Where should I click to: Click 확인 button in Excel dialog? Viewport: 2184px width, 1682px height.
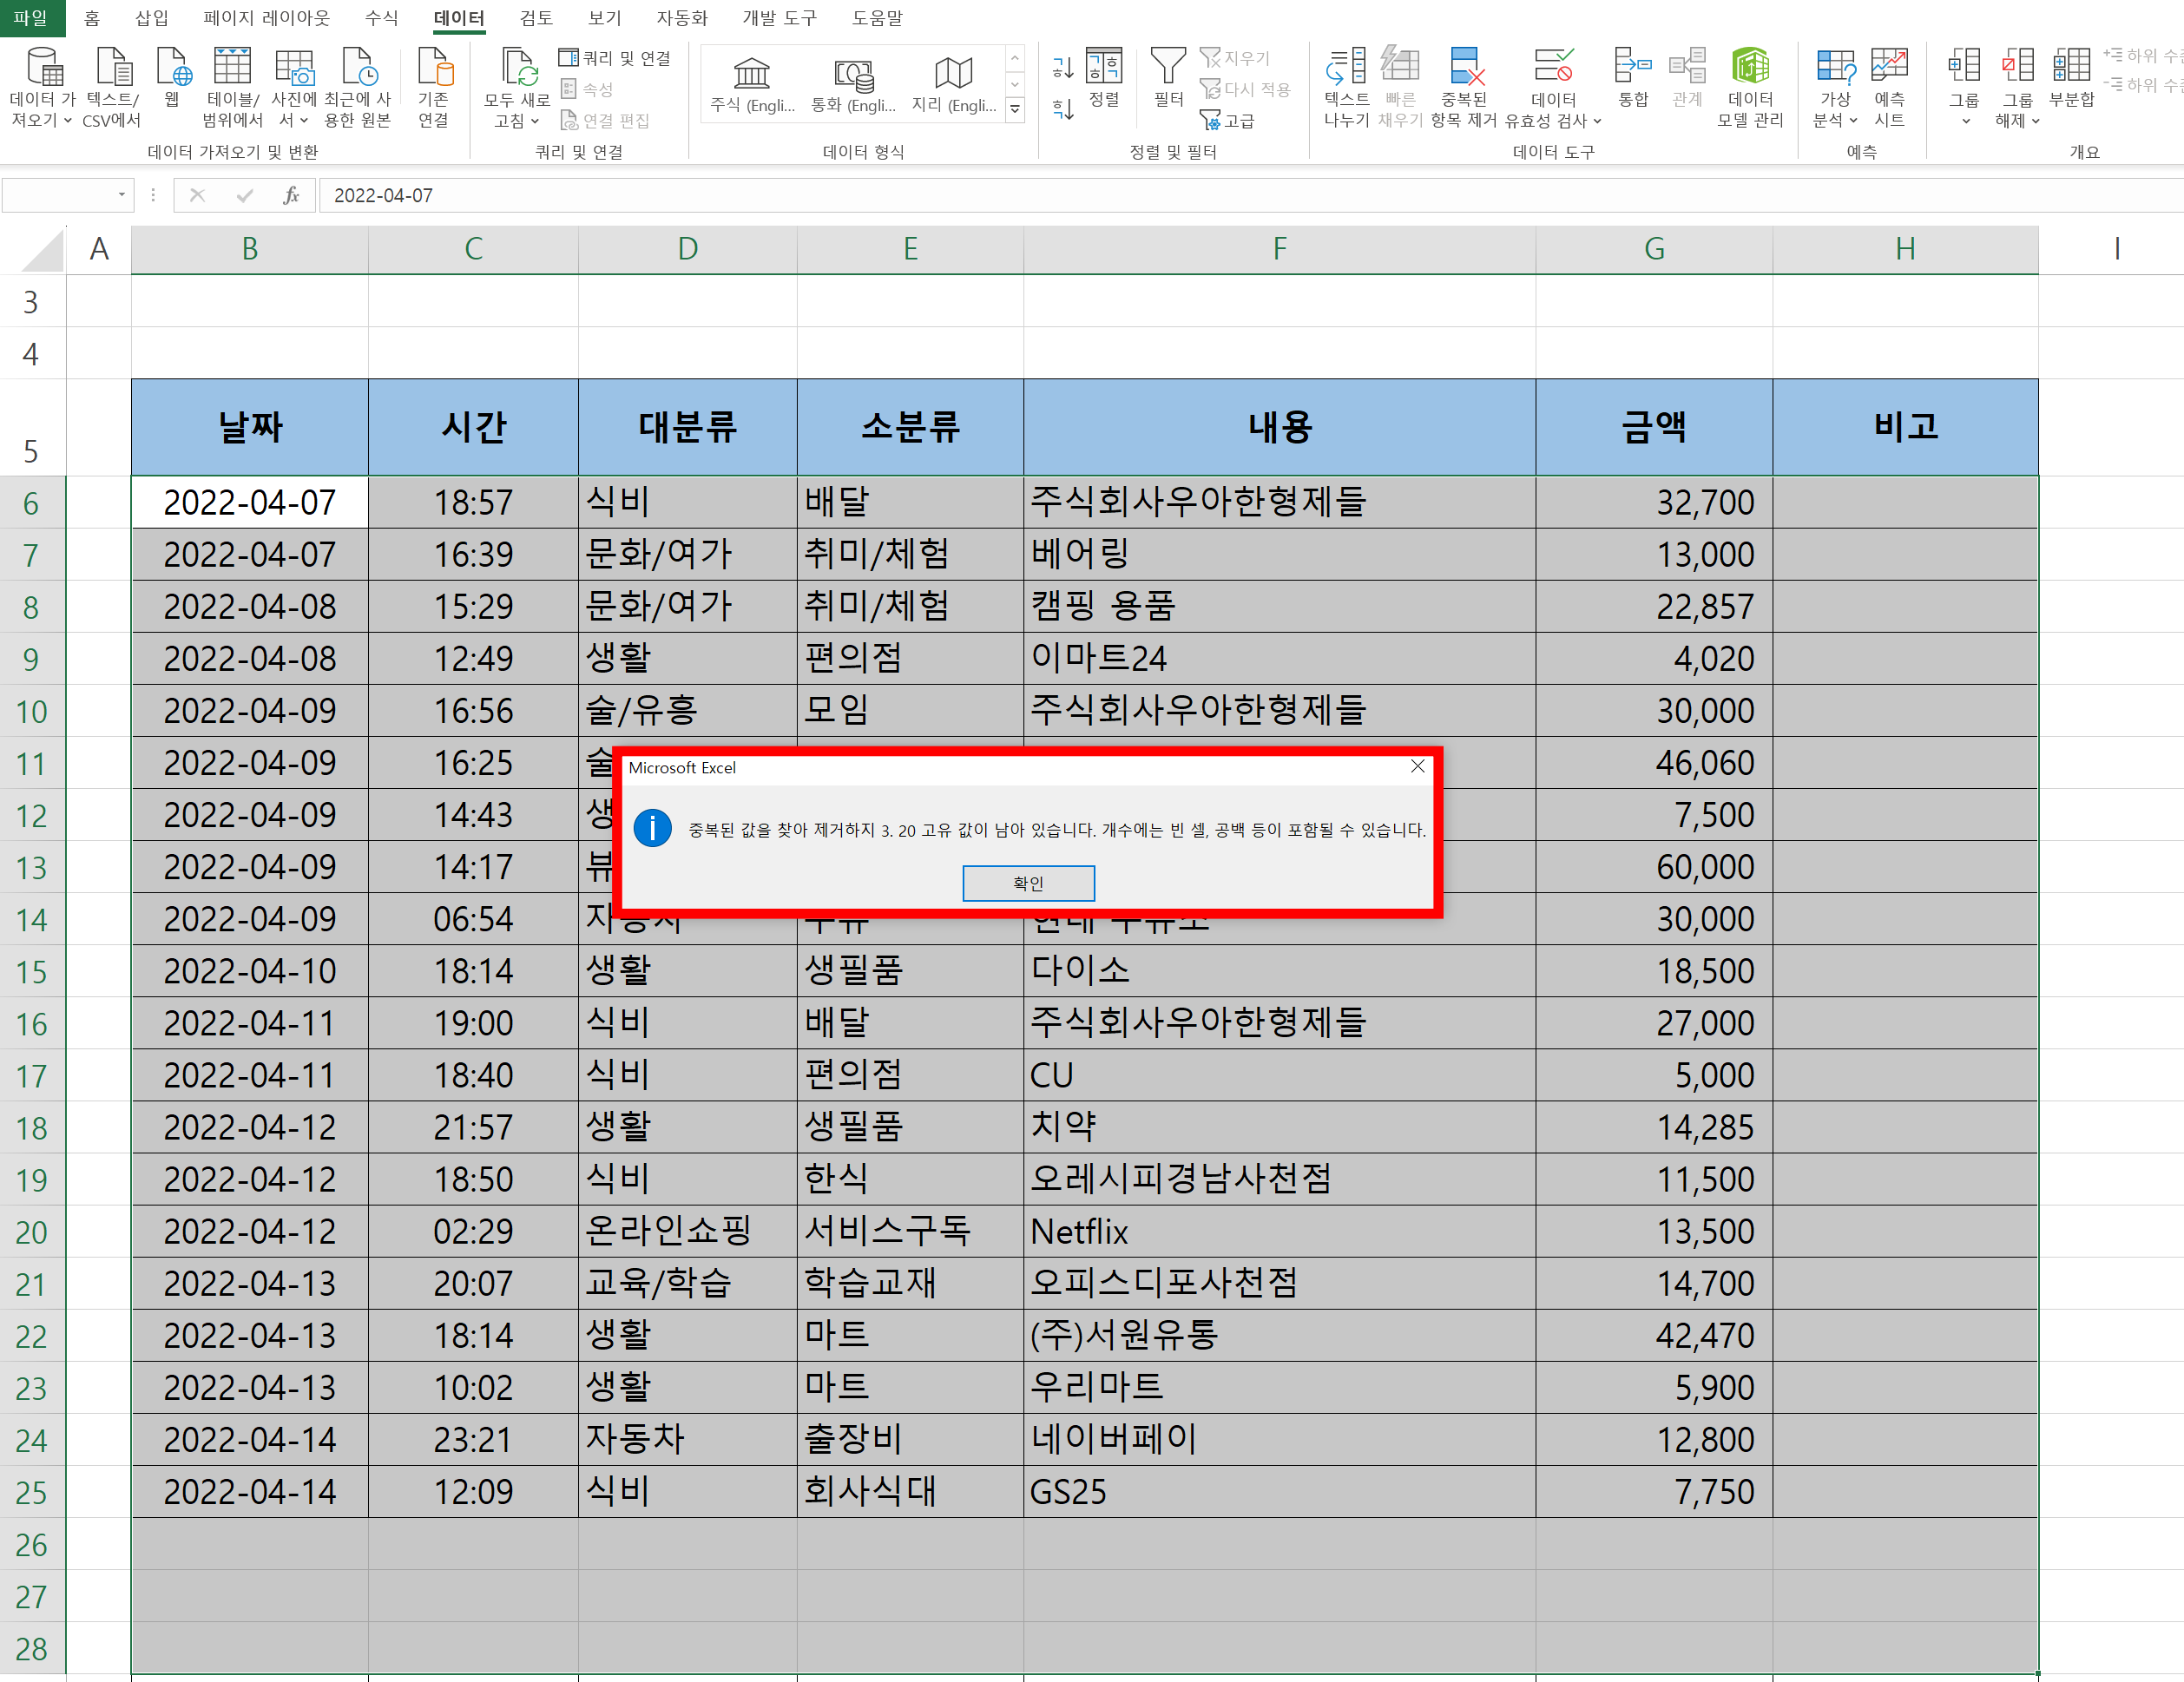coord(1028,883)
